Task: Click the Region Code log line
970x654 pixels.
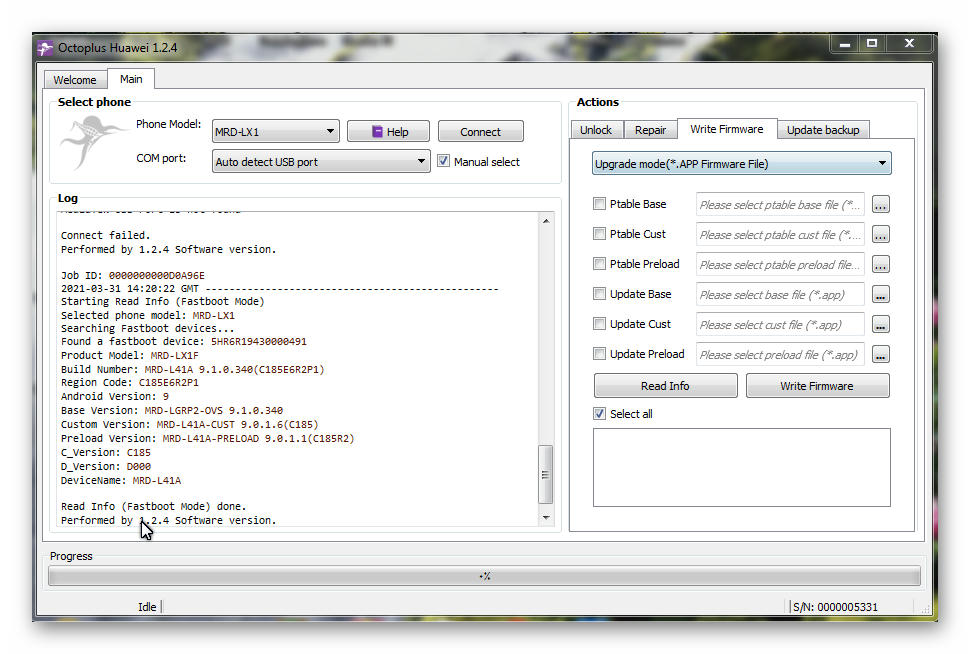Action: point(130,382)
